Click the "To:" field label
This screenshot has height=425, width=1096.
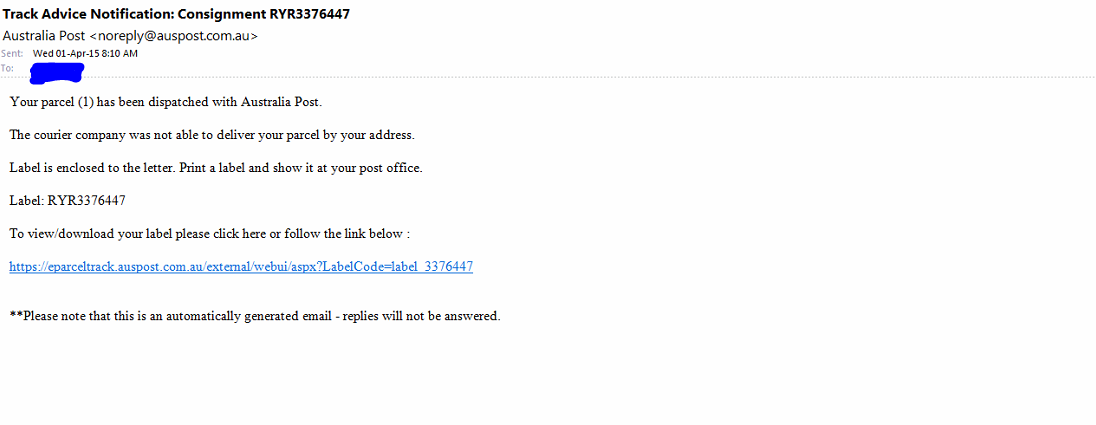pyautogui.click(x=8, y=68)
